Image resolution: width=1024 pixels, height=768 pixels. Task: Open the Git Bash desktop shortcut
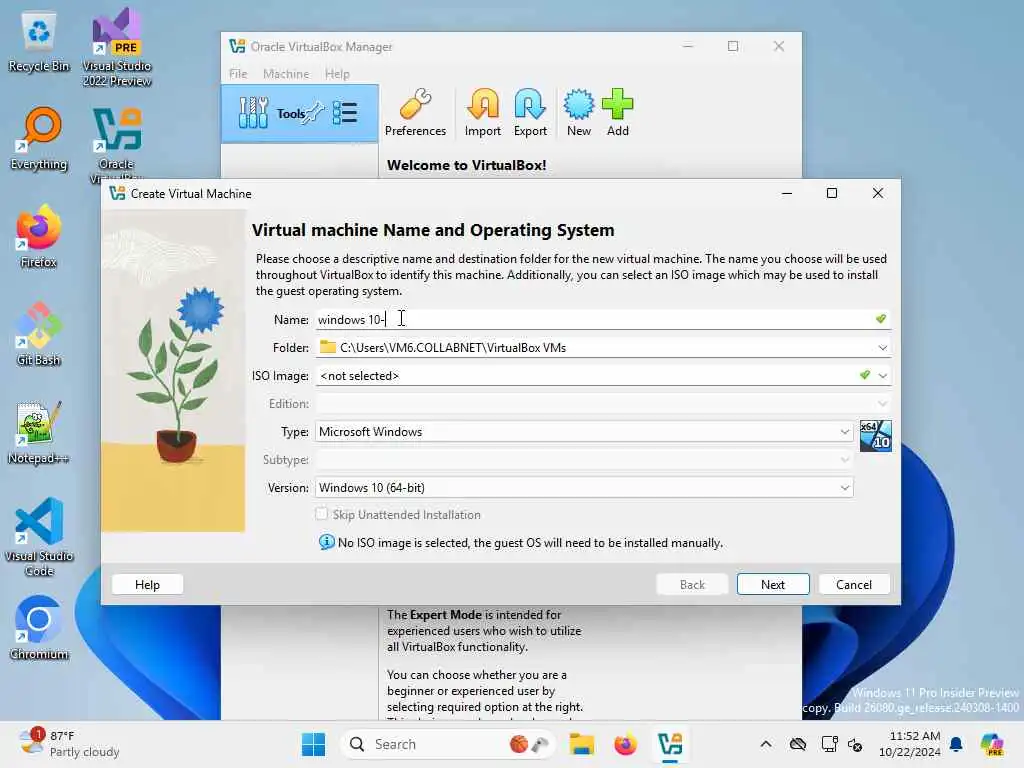click(x=39, y=334)
